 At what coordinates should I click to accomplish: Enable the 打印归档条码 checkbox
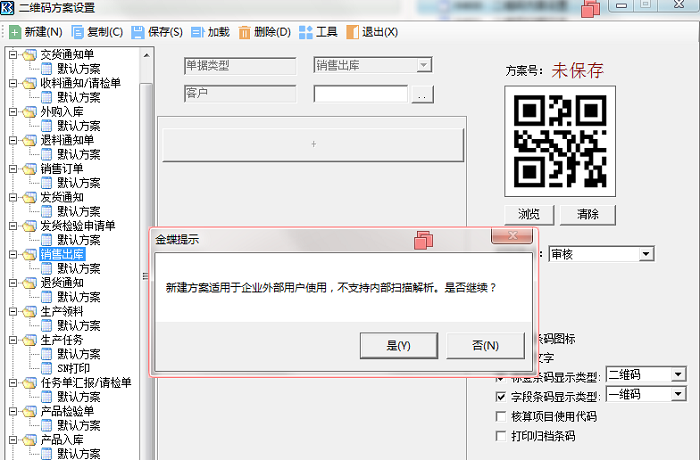pos(502,436)
